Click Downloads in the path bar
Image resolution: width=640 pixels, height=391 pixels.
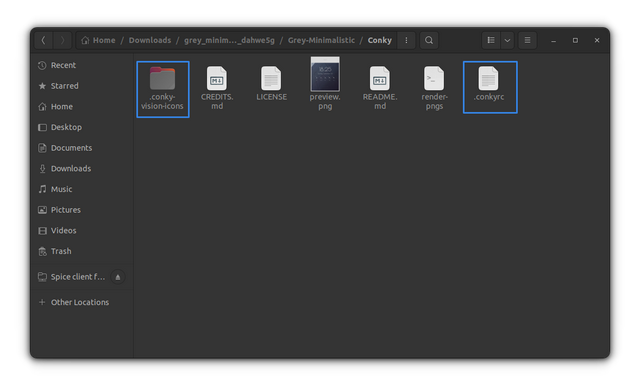pos(150,40)
